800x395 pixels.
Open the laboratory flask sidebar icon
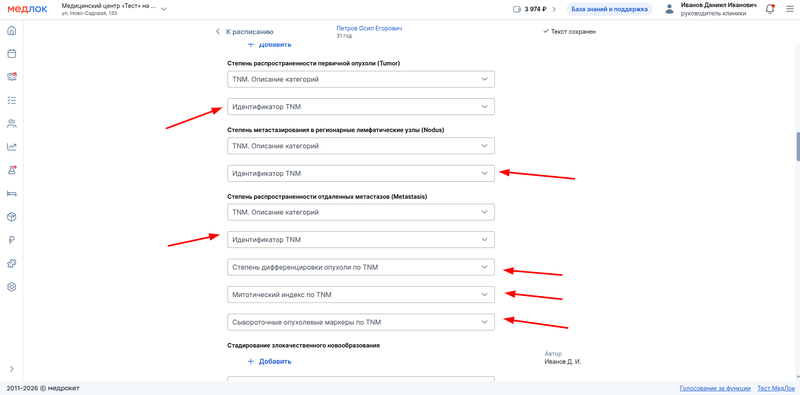click(12, 170)
